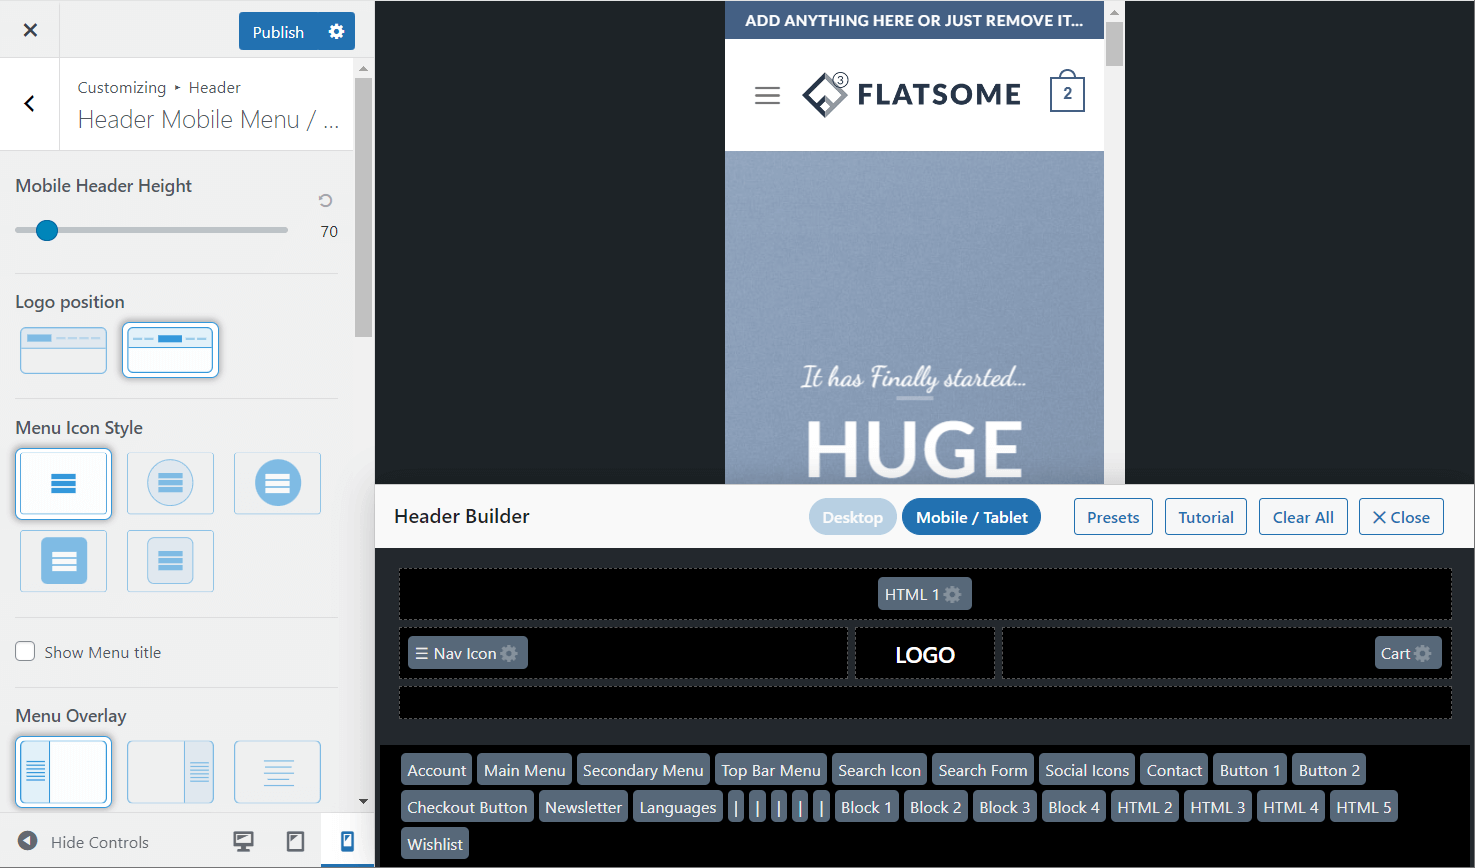The height and width of the screenshot is (868, 1475).
Task: Click the Clear All button
Action: [1303, 517]
